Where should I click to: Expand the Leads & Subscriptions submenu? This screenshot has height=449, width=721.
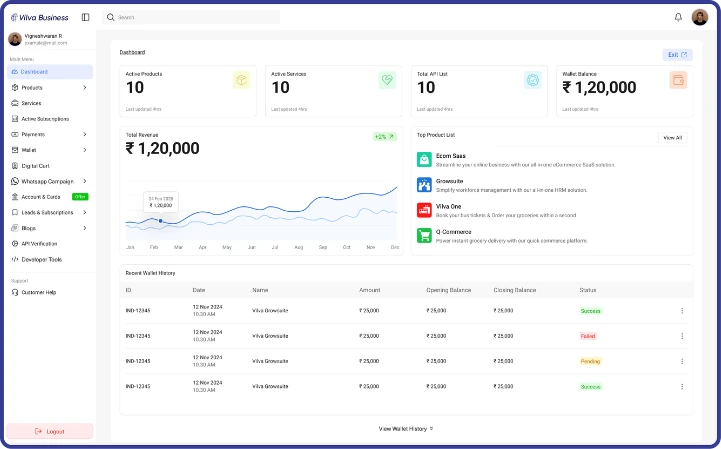click(x=85, y=212)
